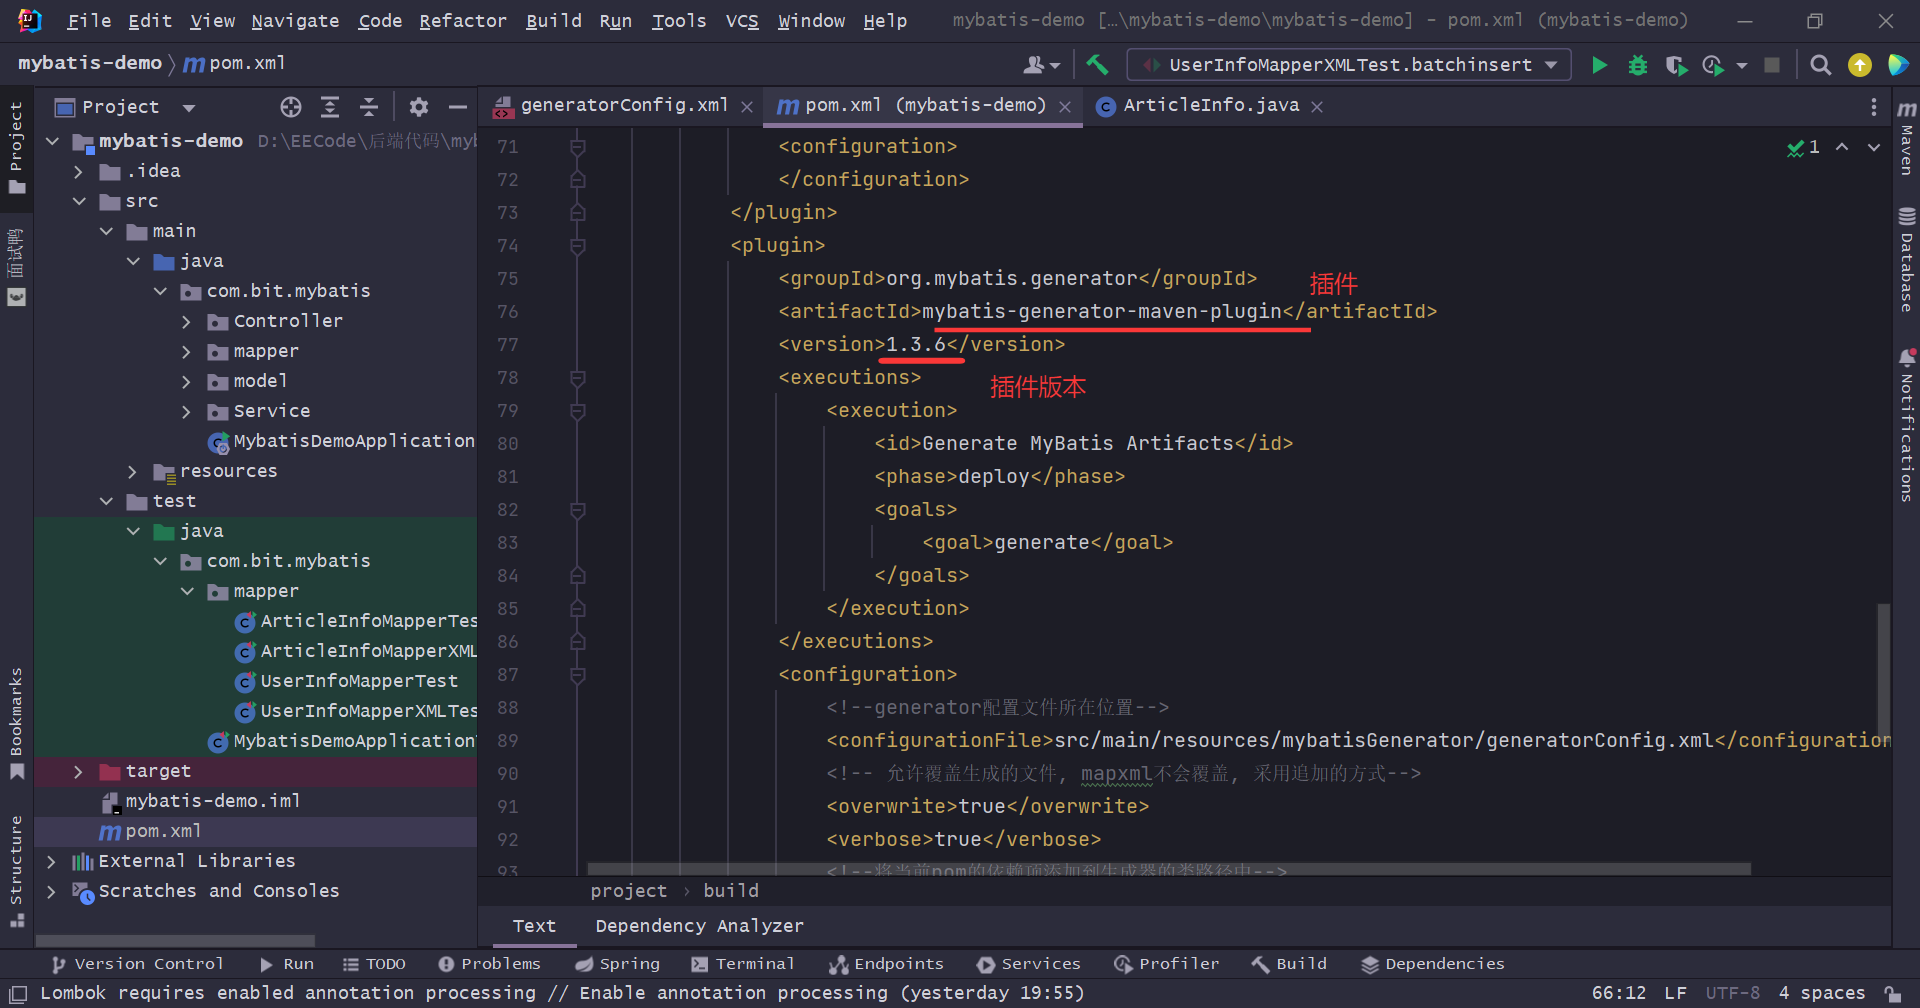
Task: Click the UTF-8 encoding in the status bar
Action: pyautogui.click(x=1733, y=994)
